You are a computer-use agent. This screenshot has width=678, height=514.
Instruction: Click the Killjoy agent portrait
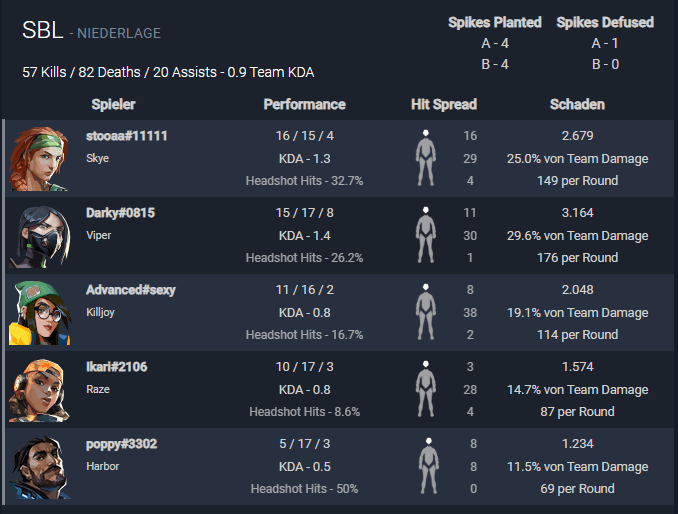[x=39, y=313]
